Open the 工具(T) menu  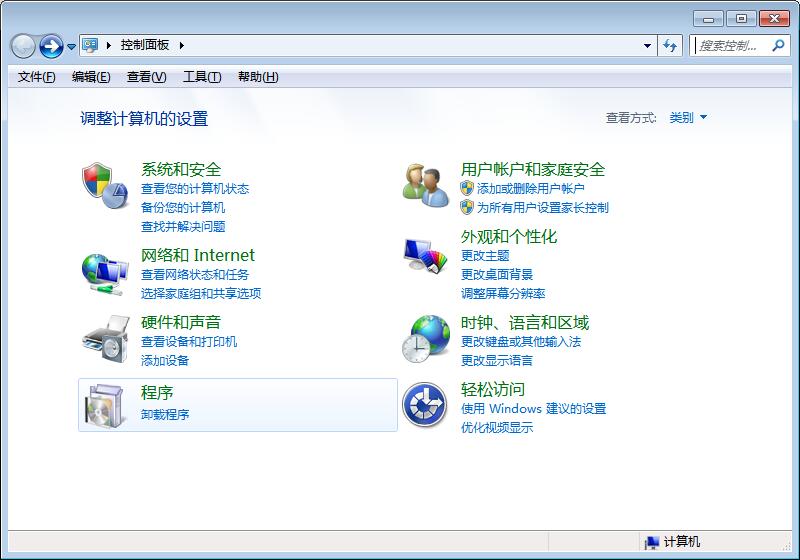click(201, 77)
